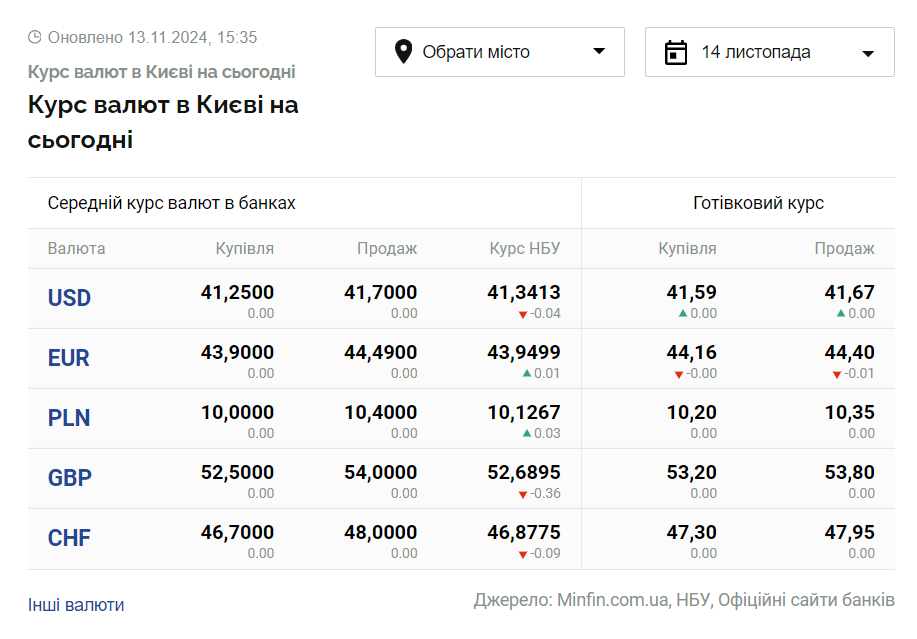Click USD cash sell rate 41,67

(x=850, y=292)
